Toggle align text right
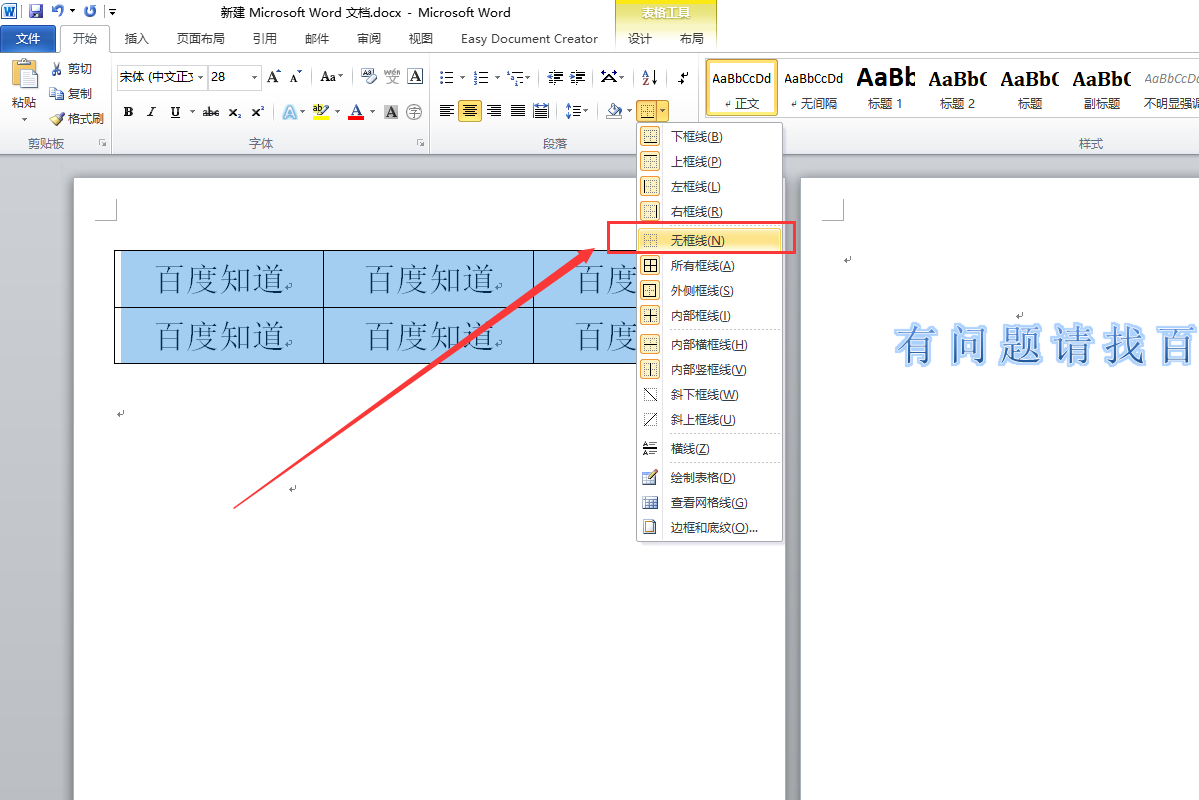Image resolution: width=1199 pixels, height=800 pixels. [494, 111]
